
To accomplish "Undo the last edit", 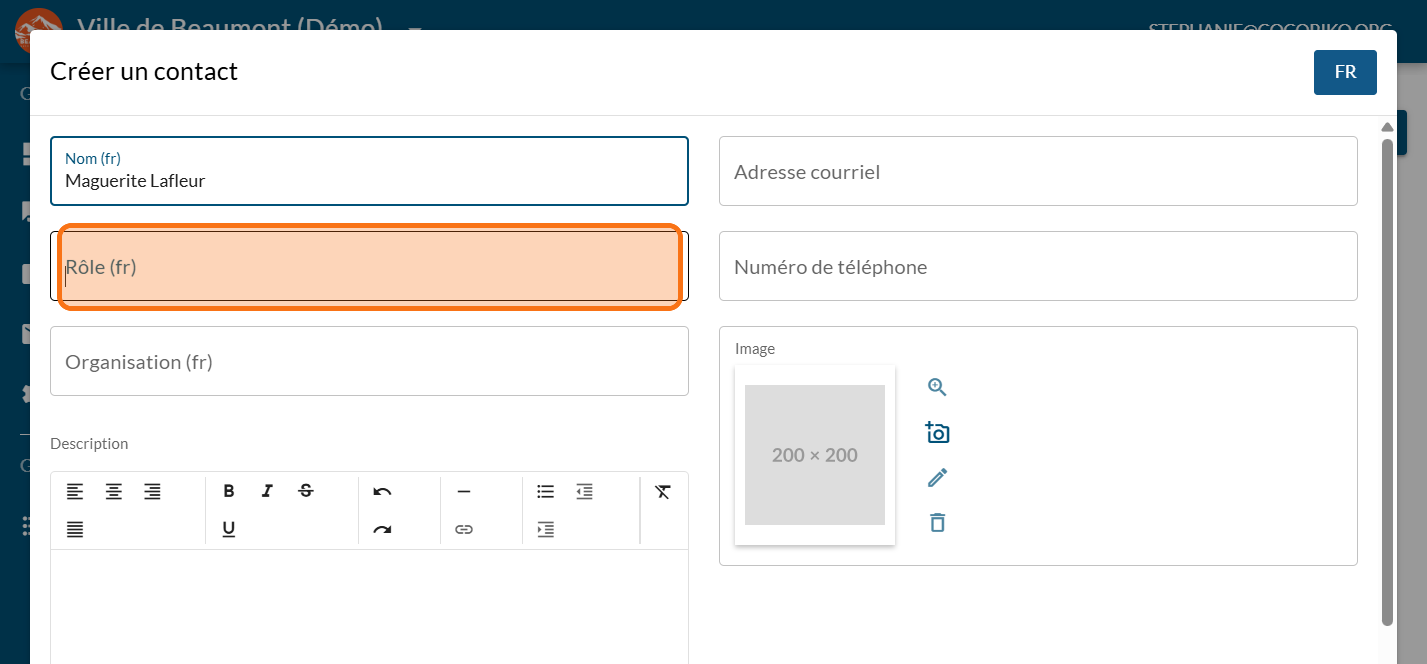I will point(382,491).
